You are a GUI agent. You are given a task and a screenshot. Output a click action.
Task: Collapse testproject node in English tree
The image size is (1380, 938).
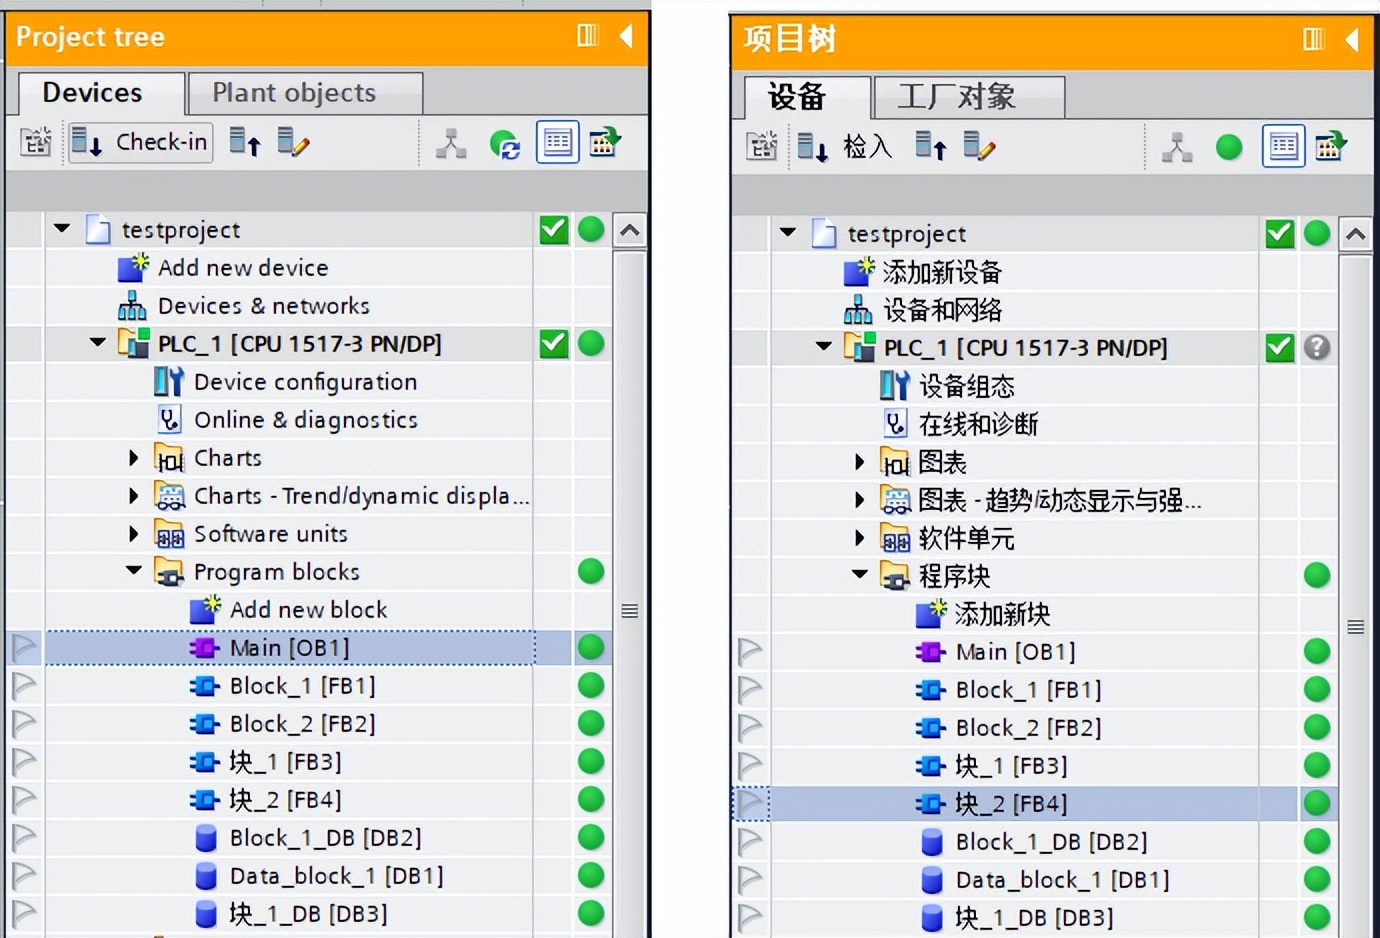tap(62, 229)
